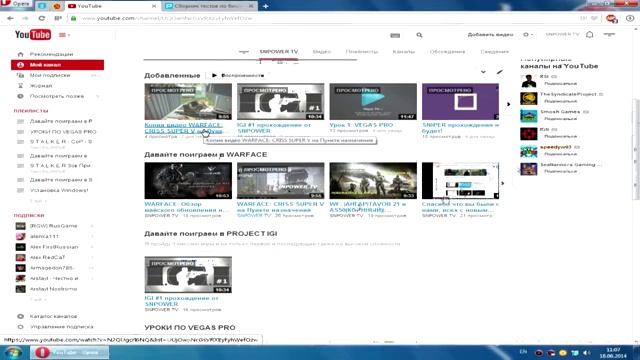The image size is (640, 360).
Task: Open Channel catalog link in sidebar
Action: pos(53,316)
